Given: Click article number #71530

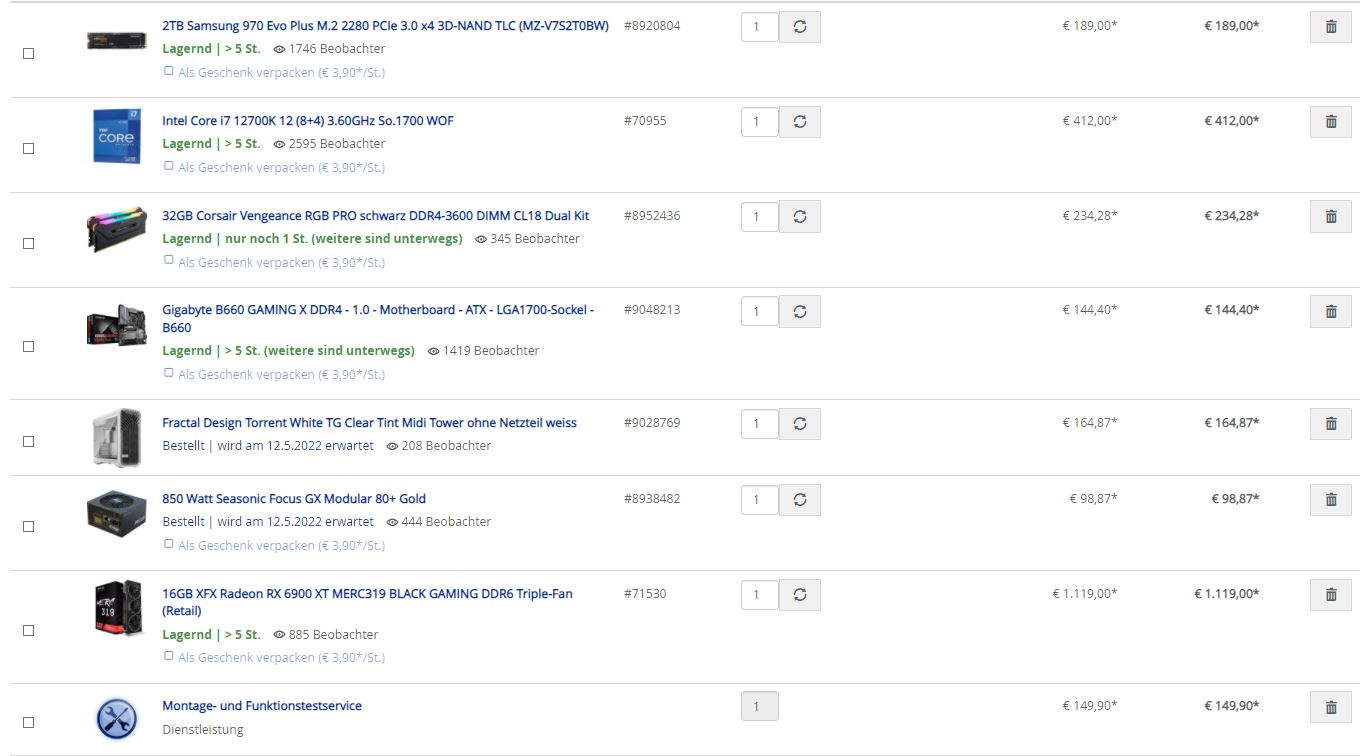Looking at the screenshot, I should (x=645, y=594).
